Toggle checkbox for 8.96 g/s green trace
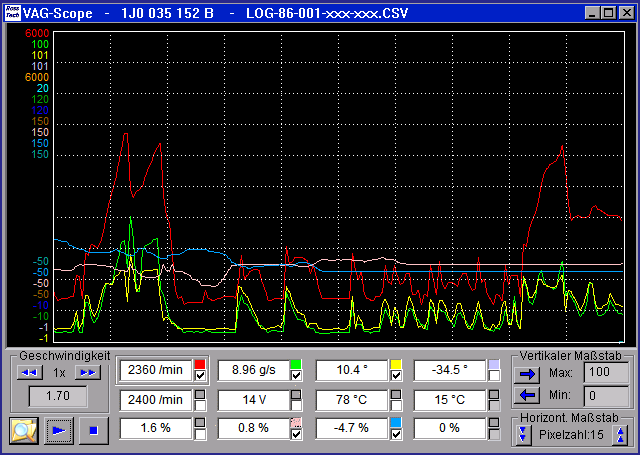The width and height of the screenshot is (640, 455). [296, 376]
